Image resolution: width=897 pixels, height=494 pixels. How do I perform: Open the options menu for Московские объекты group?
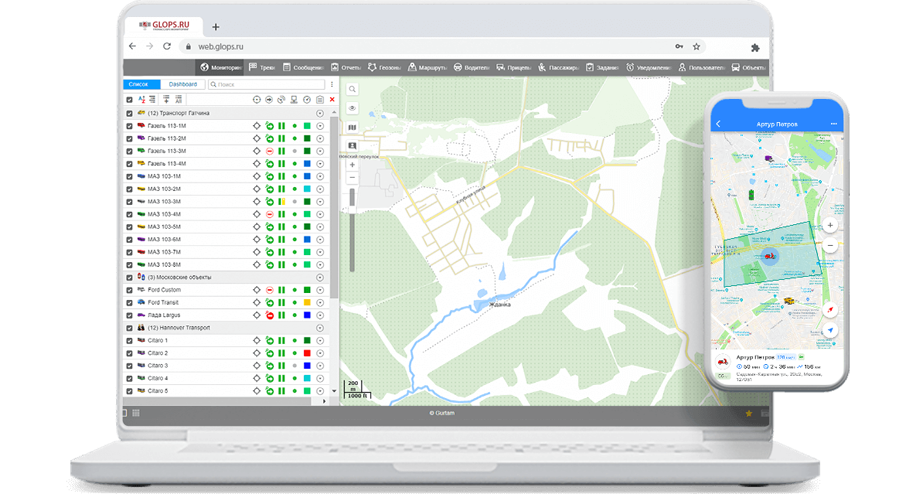[320, 277]
